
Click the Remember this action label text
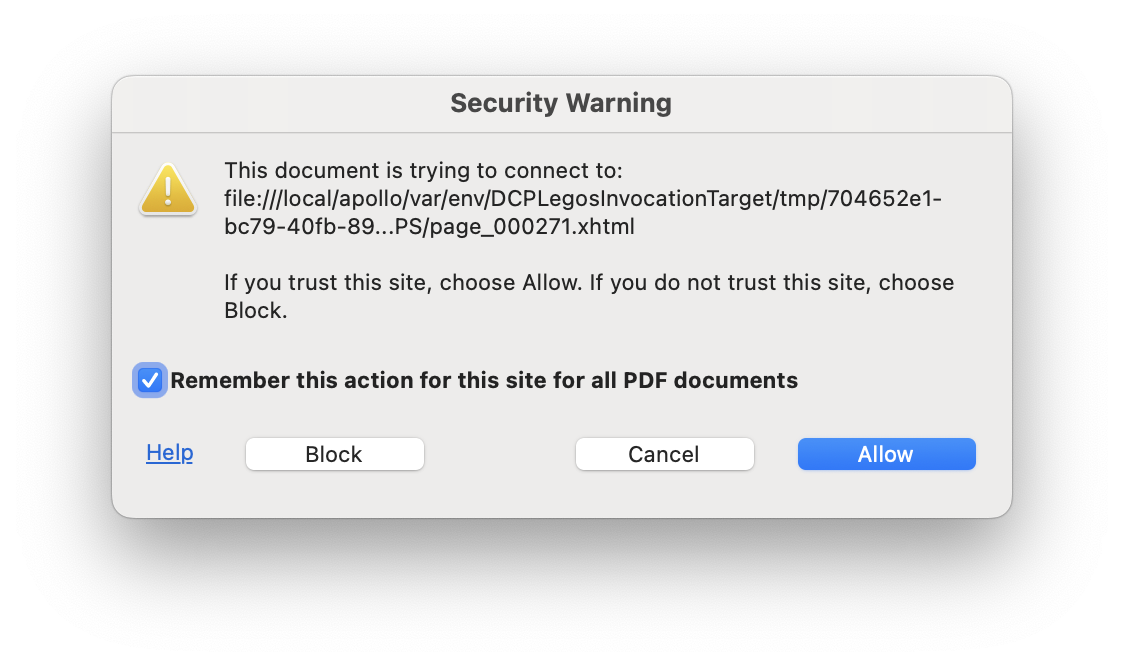pos(484,380)
